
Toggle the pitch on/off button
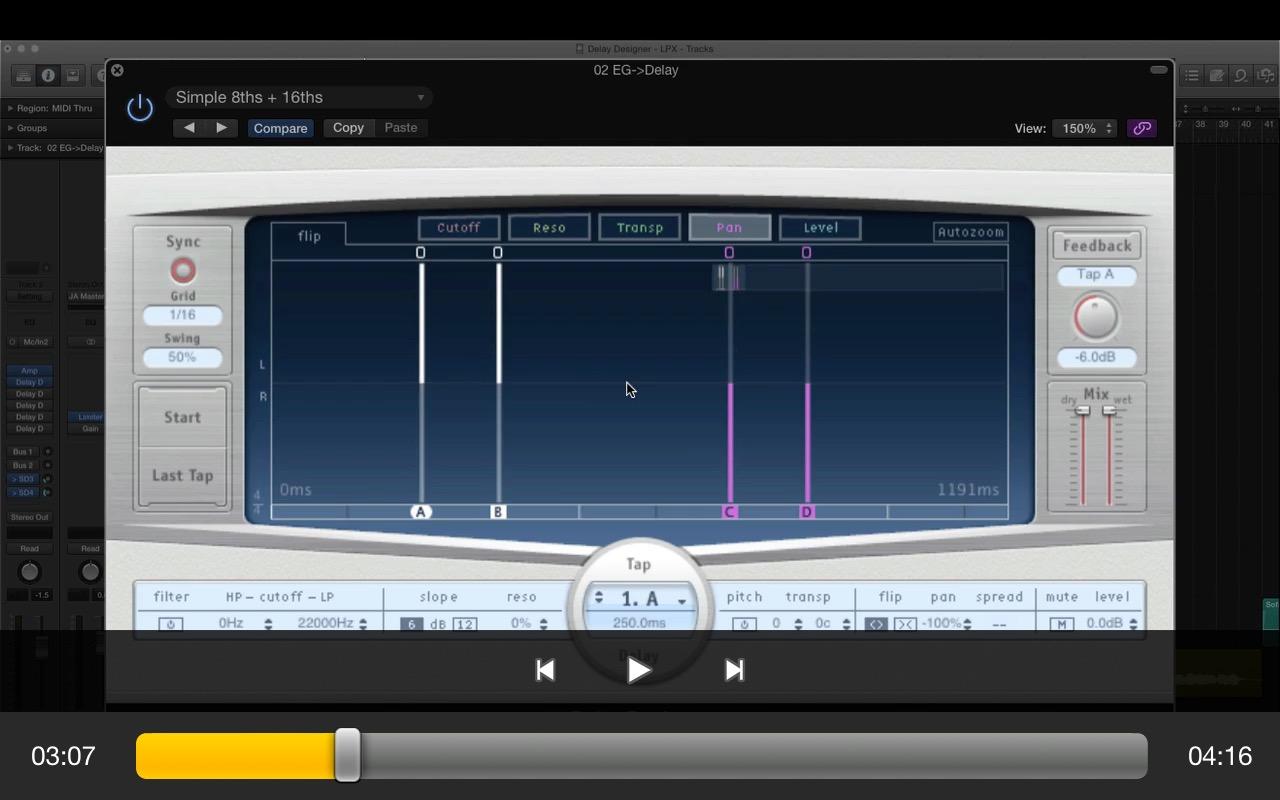click(x=744, y=624)
